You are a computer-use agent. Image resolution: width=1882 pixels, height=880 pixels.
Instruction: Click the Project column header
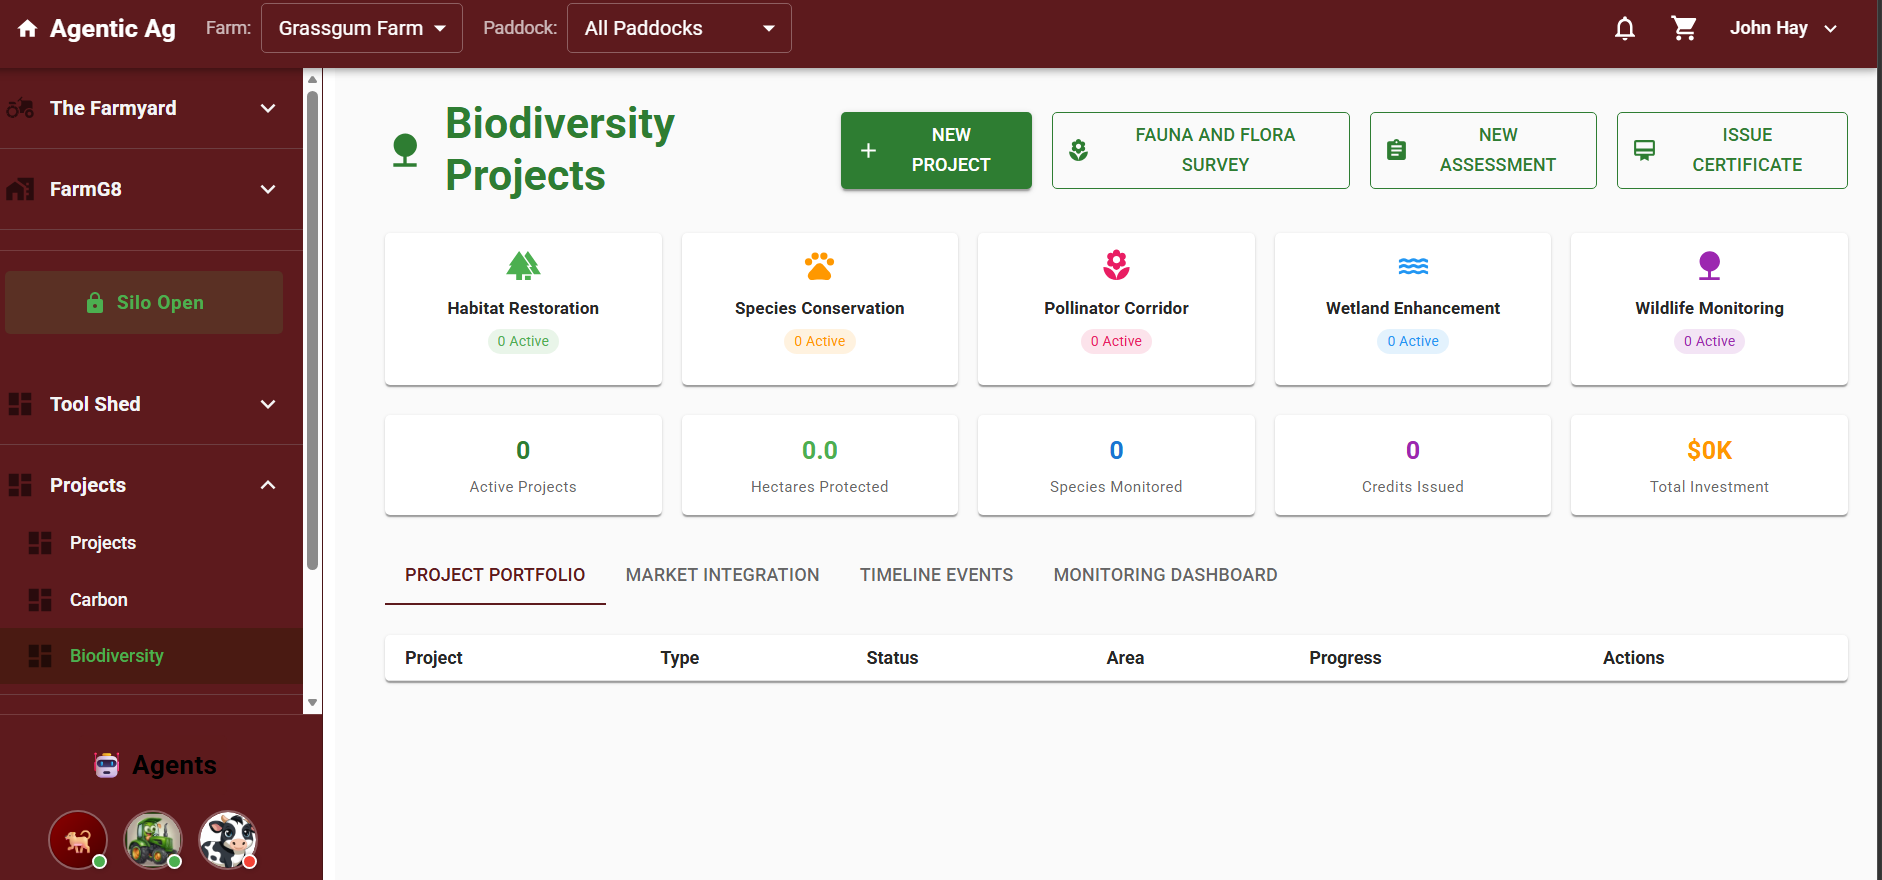433,658
